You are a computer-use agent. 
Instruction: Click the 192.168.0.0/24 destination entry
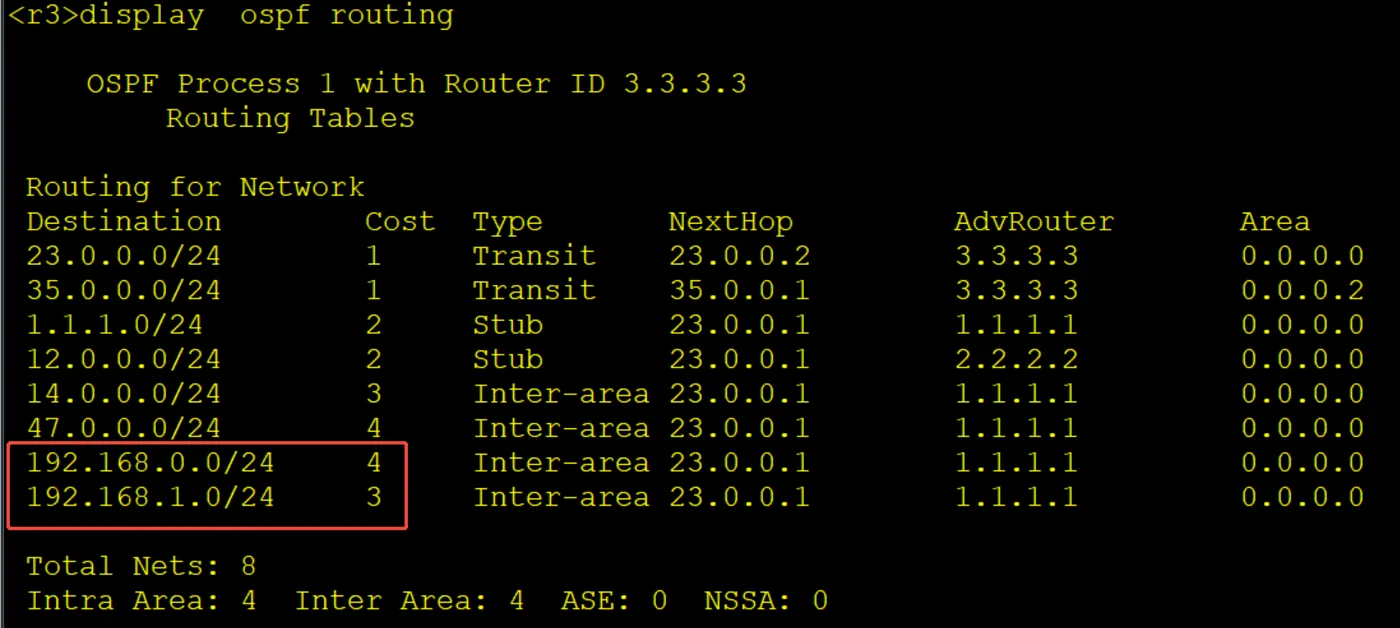pos(150,463)
